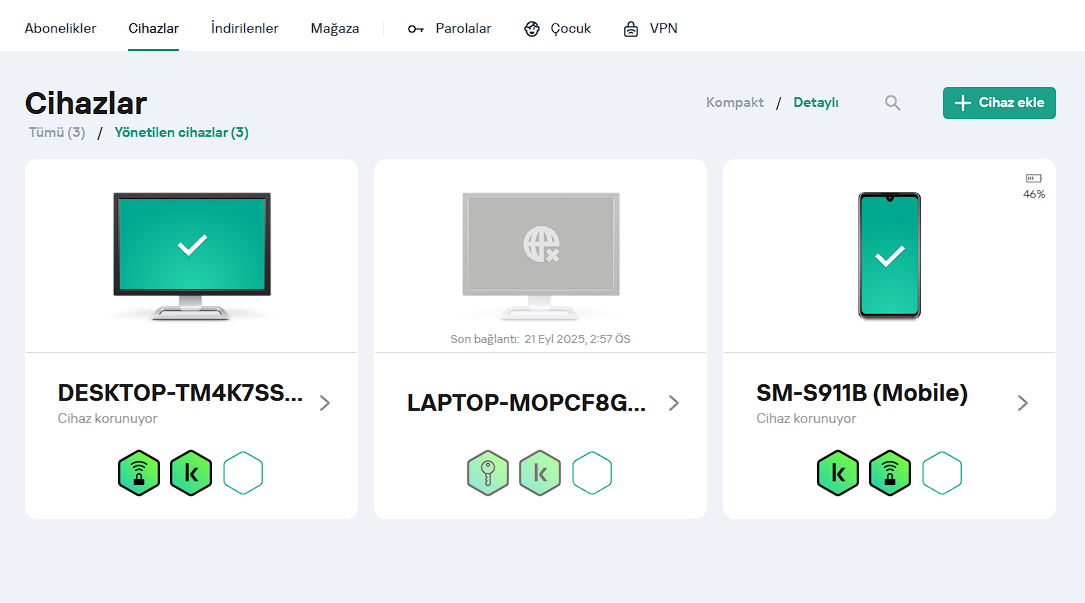
Task: Click Cihaz korunuyor status under SM-S911B
Action: [806, 418]
